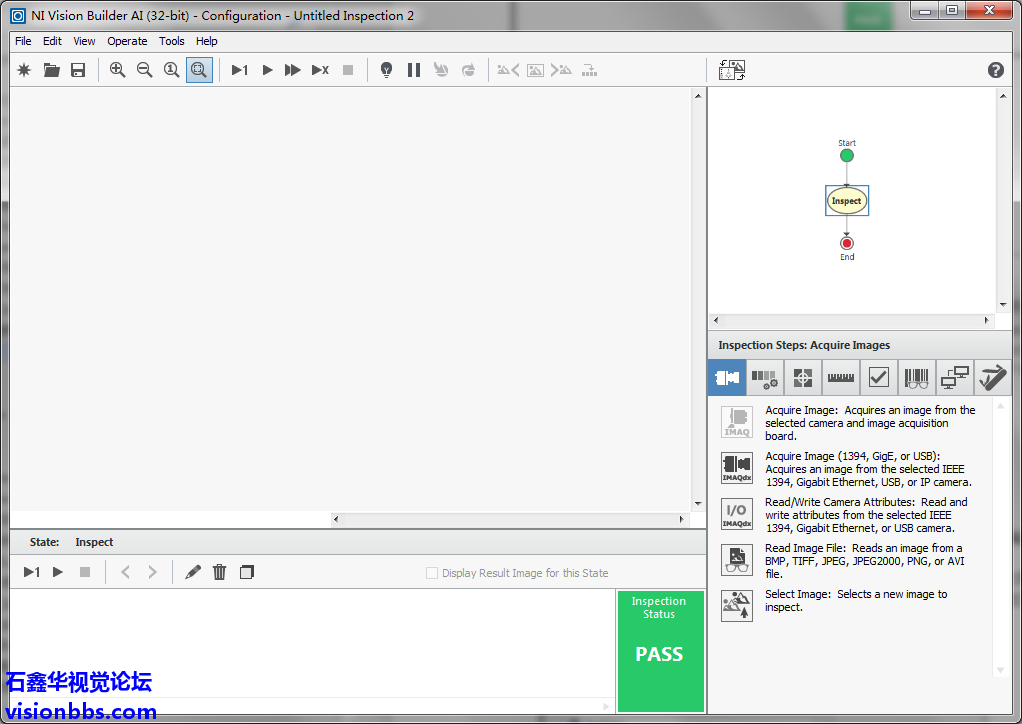Select the Read Image File step
This screenshot has height=724, width=1022.
[x=737, y=560]
